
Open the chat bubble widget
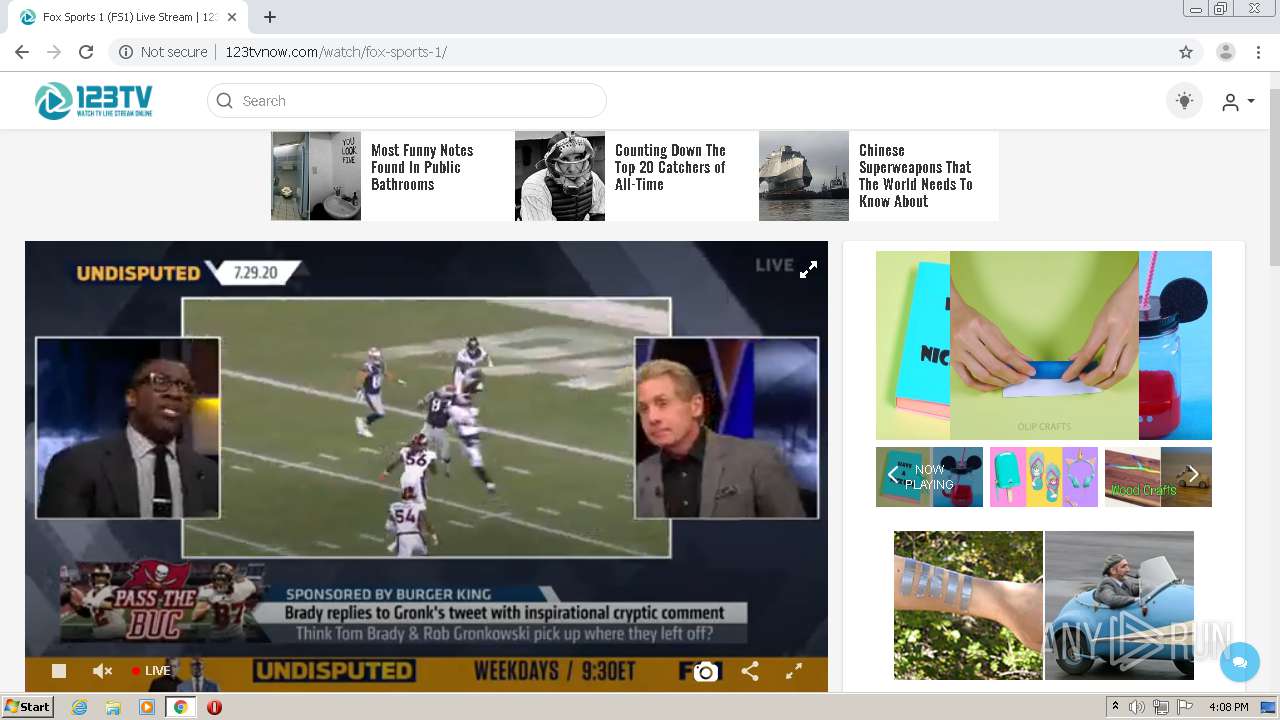point(1240,662)
